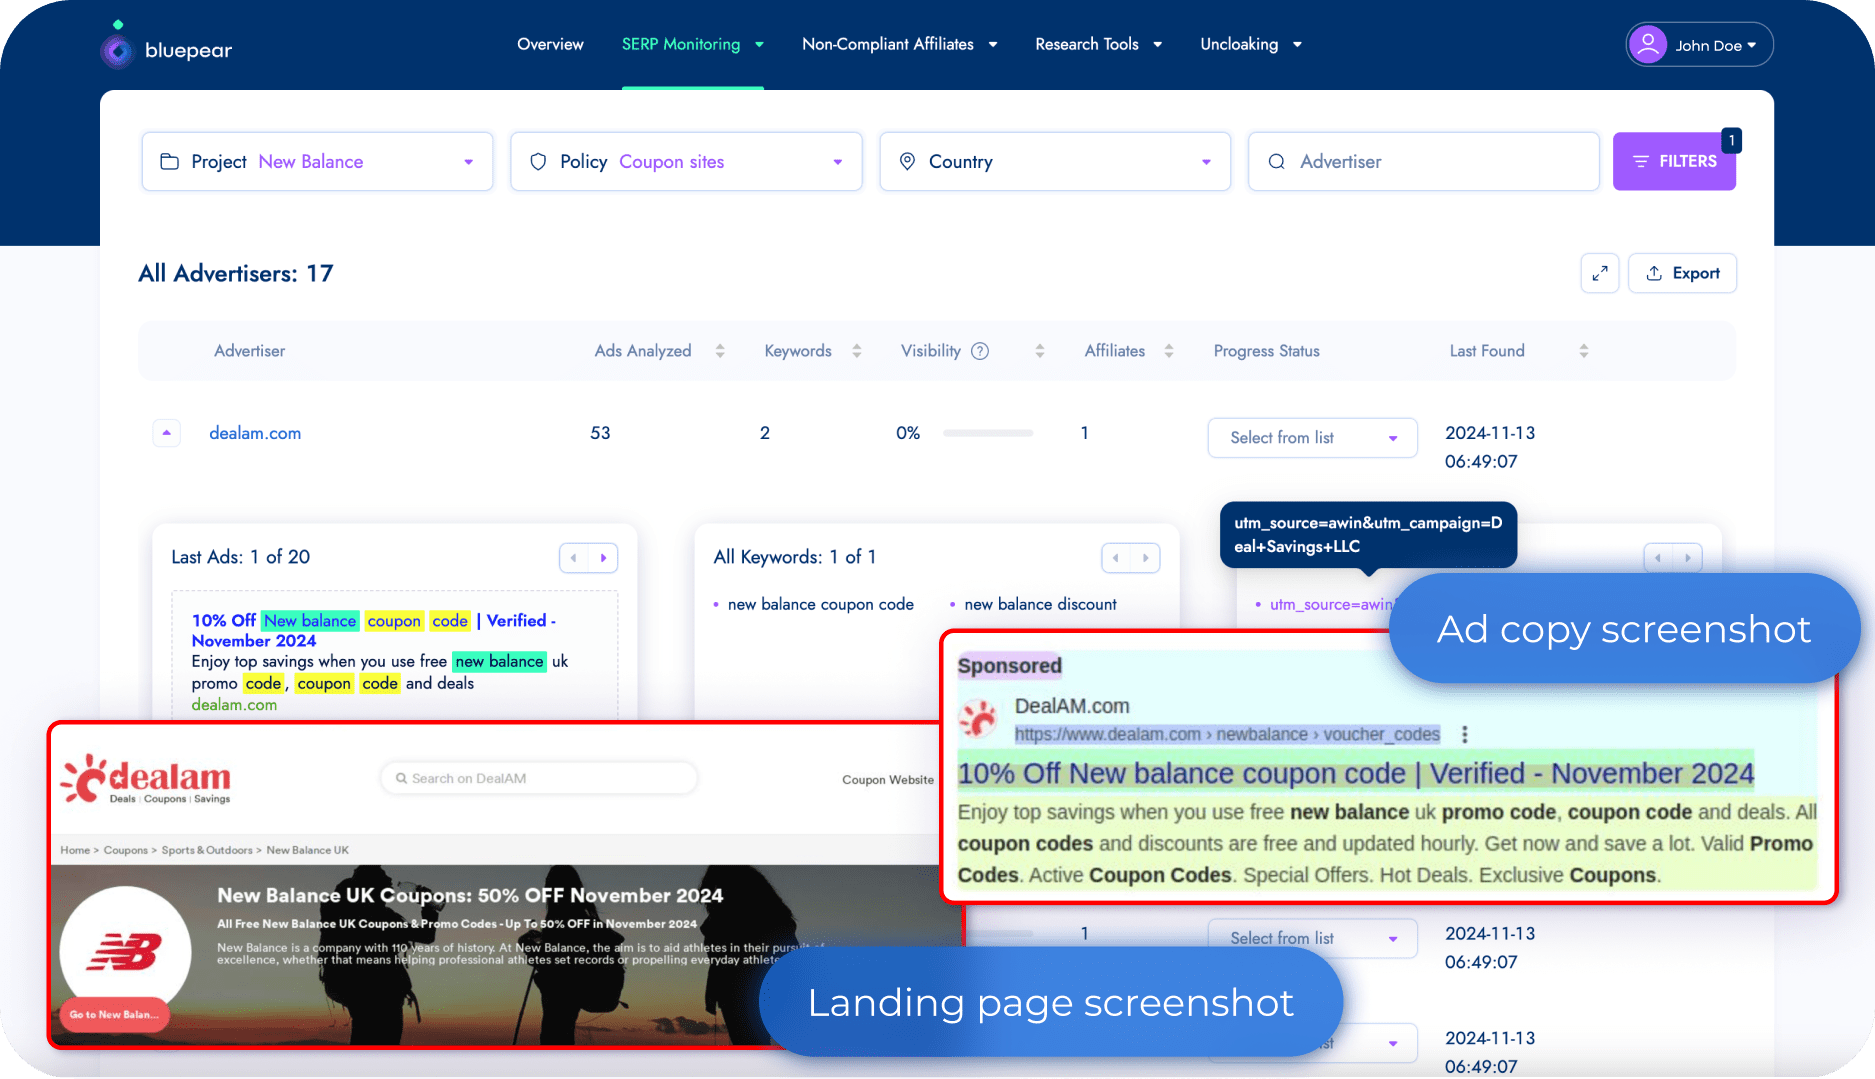Go to next ad in Last Ads

coord(604,558)
